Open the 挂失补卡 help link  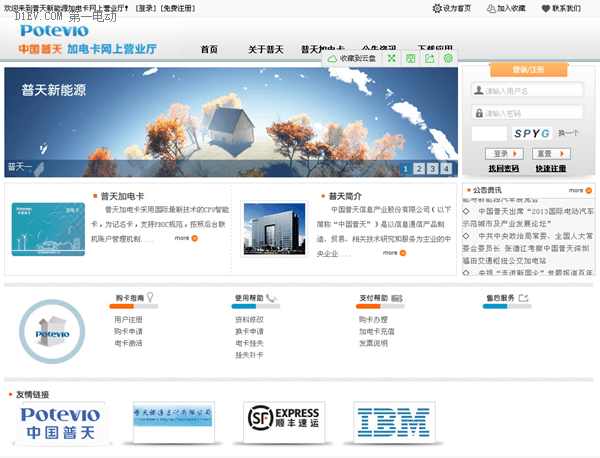click(x=249, y=355)
